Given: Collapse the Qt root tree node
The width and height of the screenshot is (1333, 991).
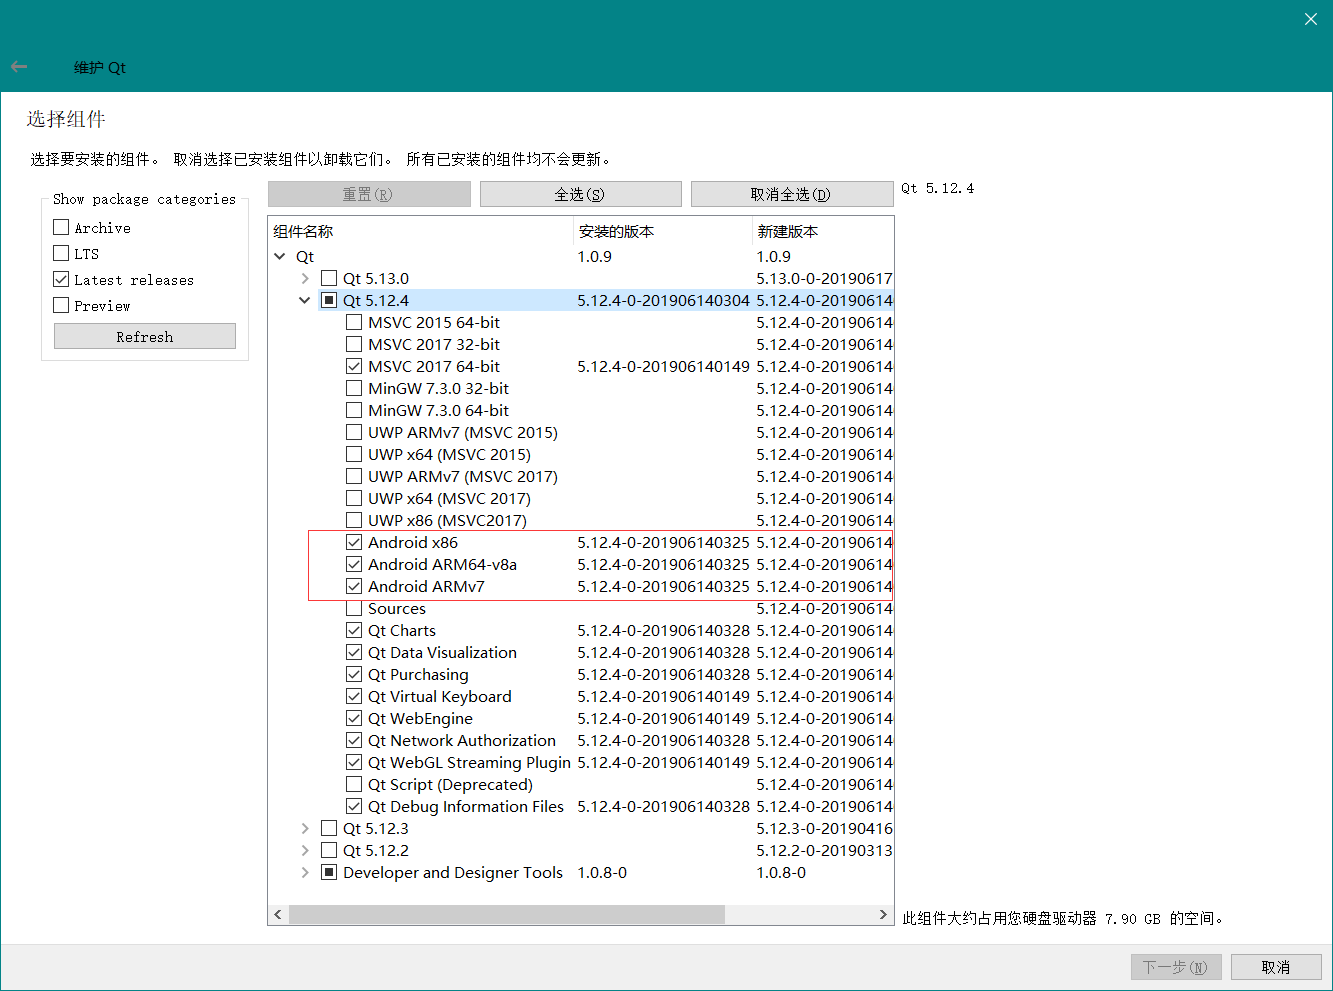Looking at the screenshot, I should click(x=280, y=256).
